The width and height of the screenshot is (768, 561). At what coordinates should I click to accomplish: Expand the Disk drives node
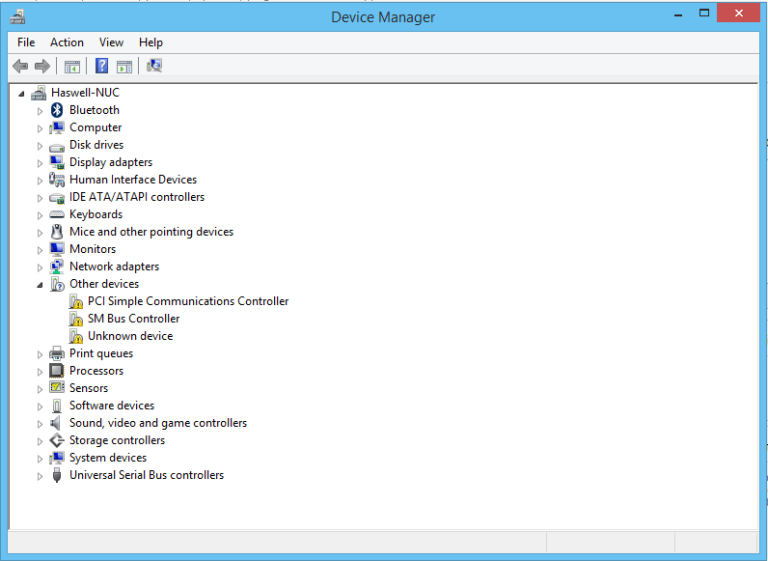40,146
